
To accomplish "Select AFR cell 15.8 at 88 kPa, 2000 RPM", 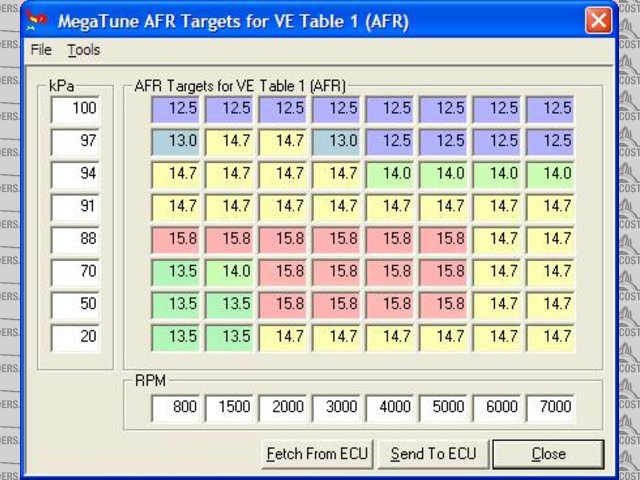I will (282, 240).
